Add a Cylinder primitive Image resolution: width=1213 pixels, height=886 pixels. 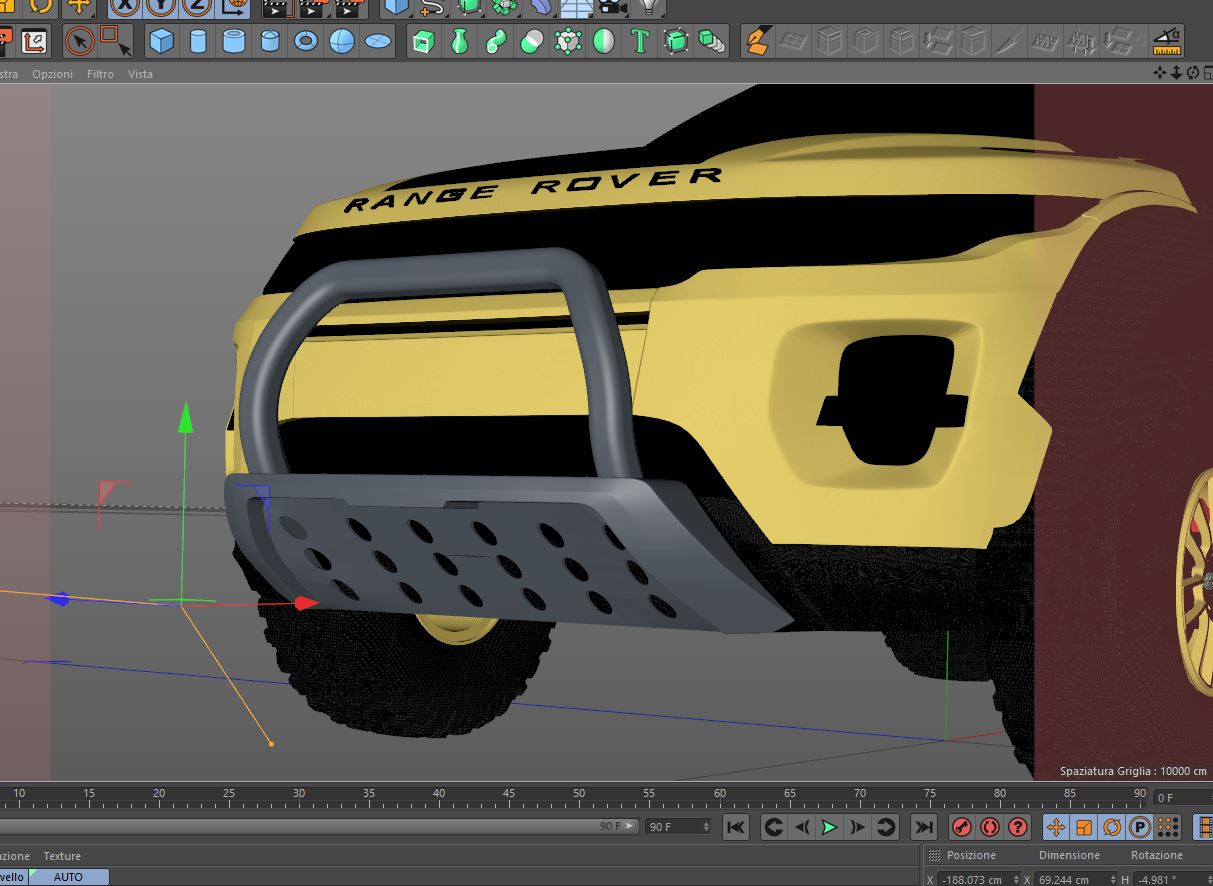coord(198,42)
